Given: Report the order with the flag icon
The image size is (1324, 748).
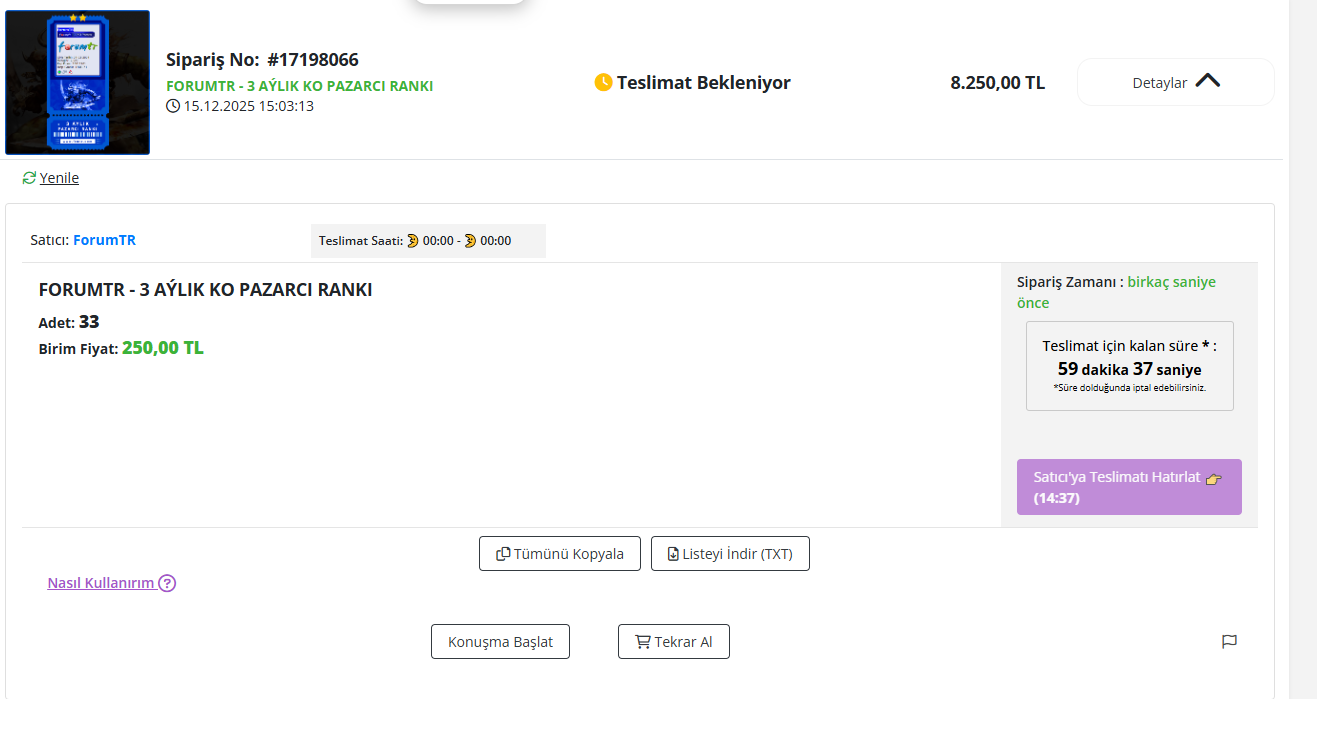Looking at the screenshot, I should click(1230, 641).
